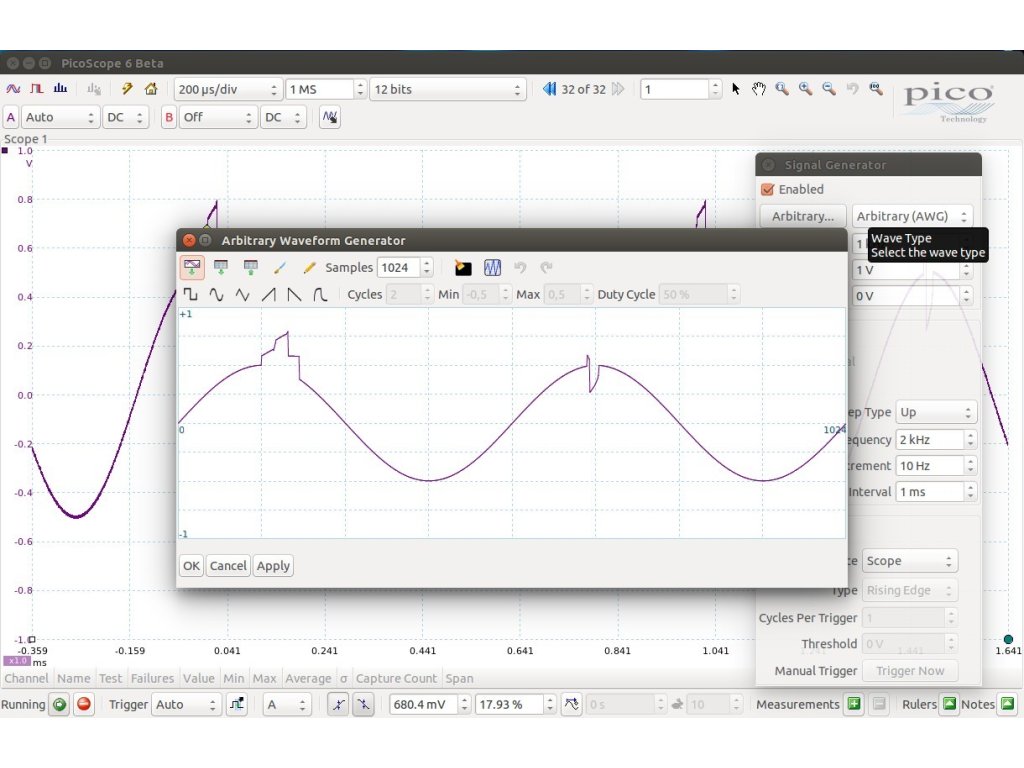Viewport: 1024px width, 768px height.
Task: Click the Channel column header
Action: pos(26,679)
